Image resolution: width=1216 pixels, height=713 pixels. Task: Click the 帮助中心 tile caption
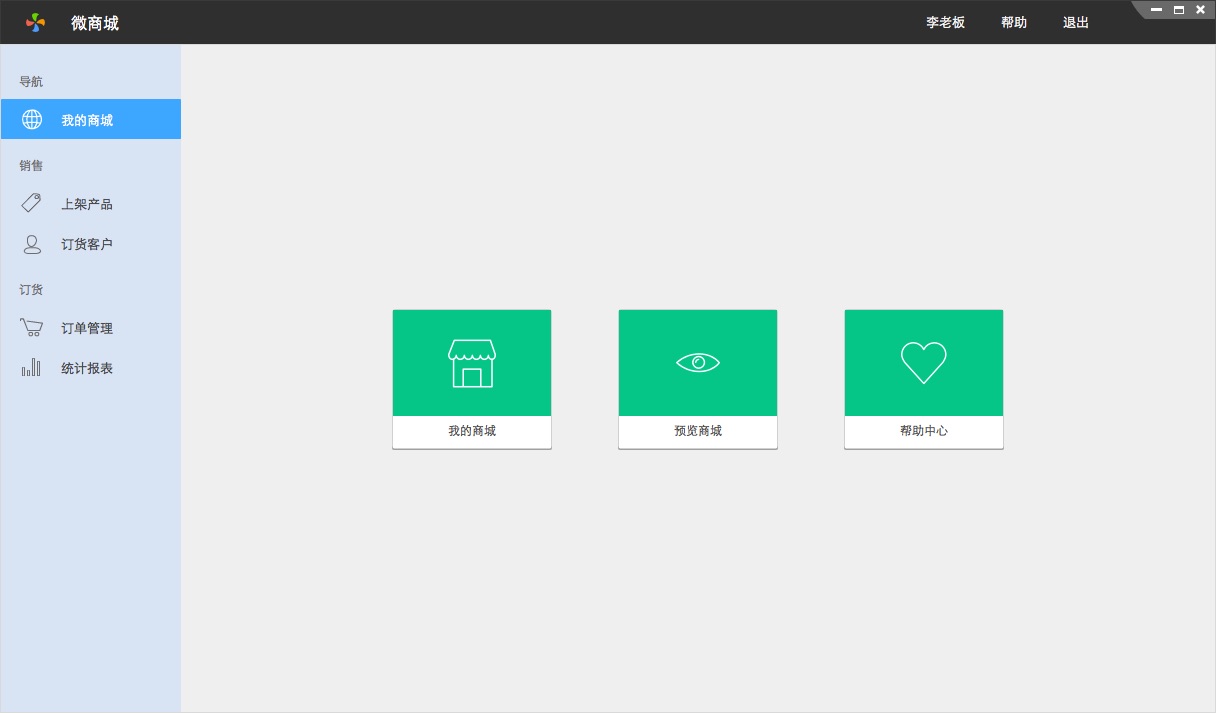[x=924, y=431]
